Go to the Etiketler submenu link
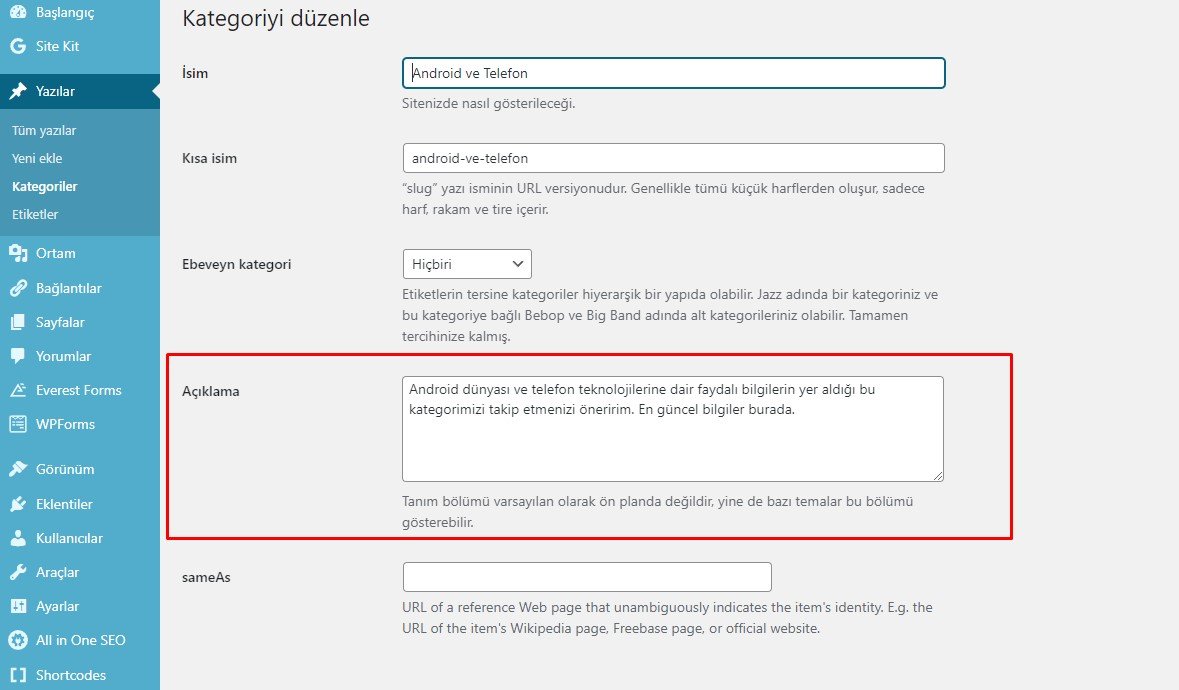Screen dimensions: 1179x690 tap(35, 215)
